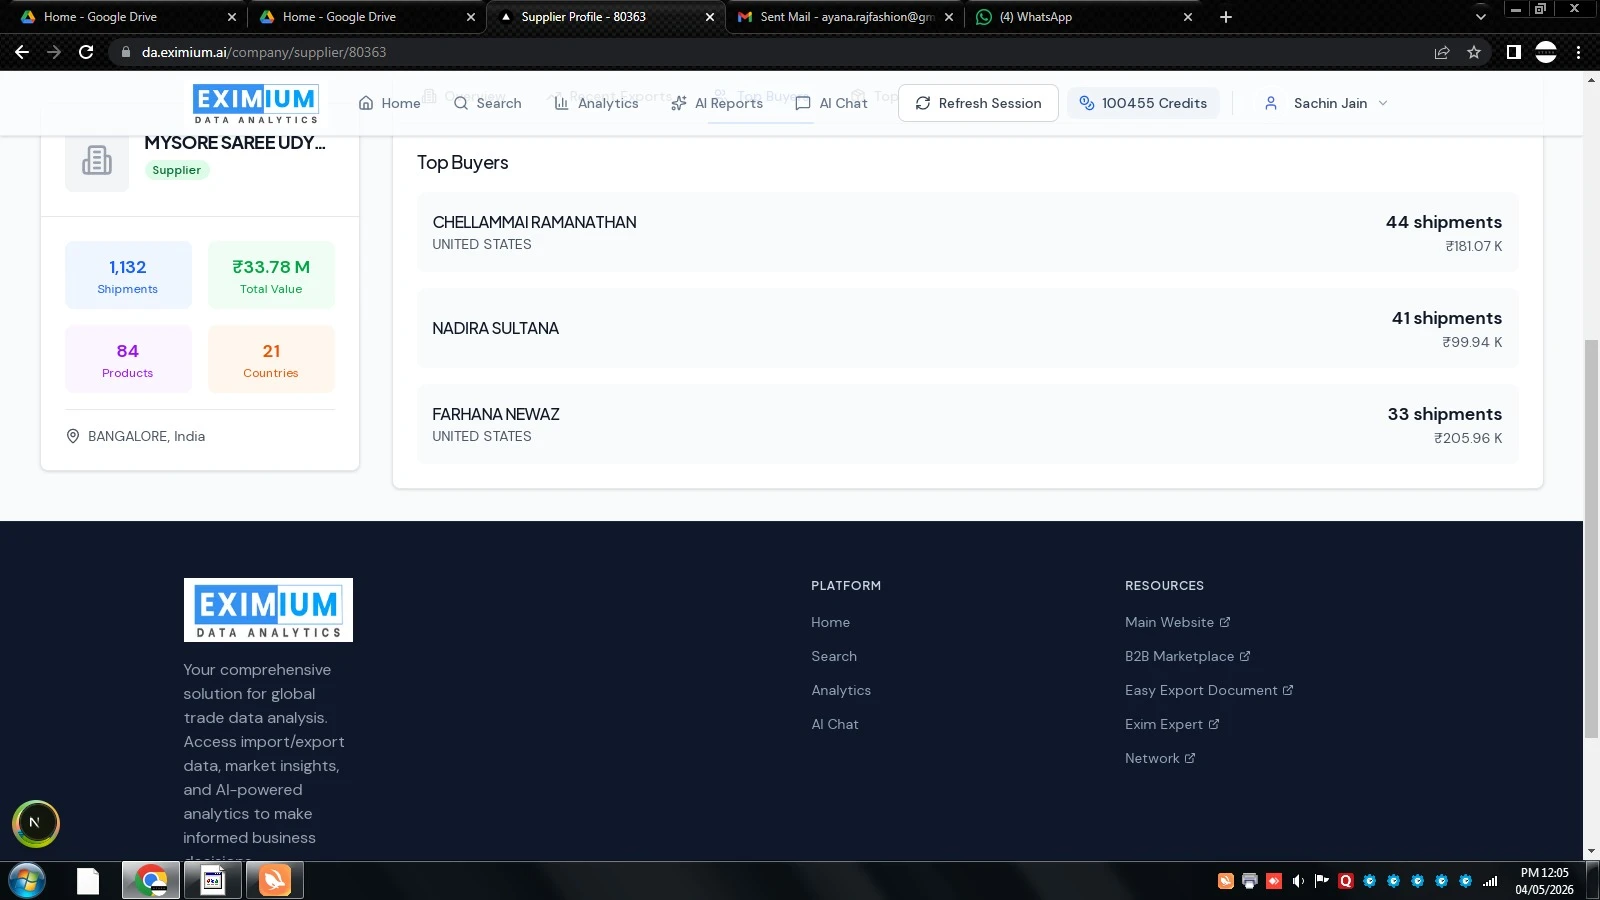Open the Exim Expert resource link
Image resolution: width=1600 pixels, height=900 pixels.
[x=1172, y=724]
